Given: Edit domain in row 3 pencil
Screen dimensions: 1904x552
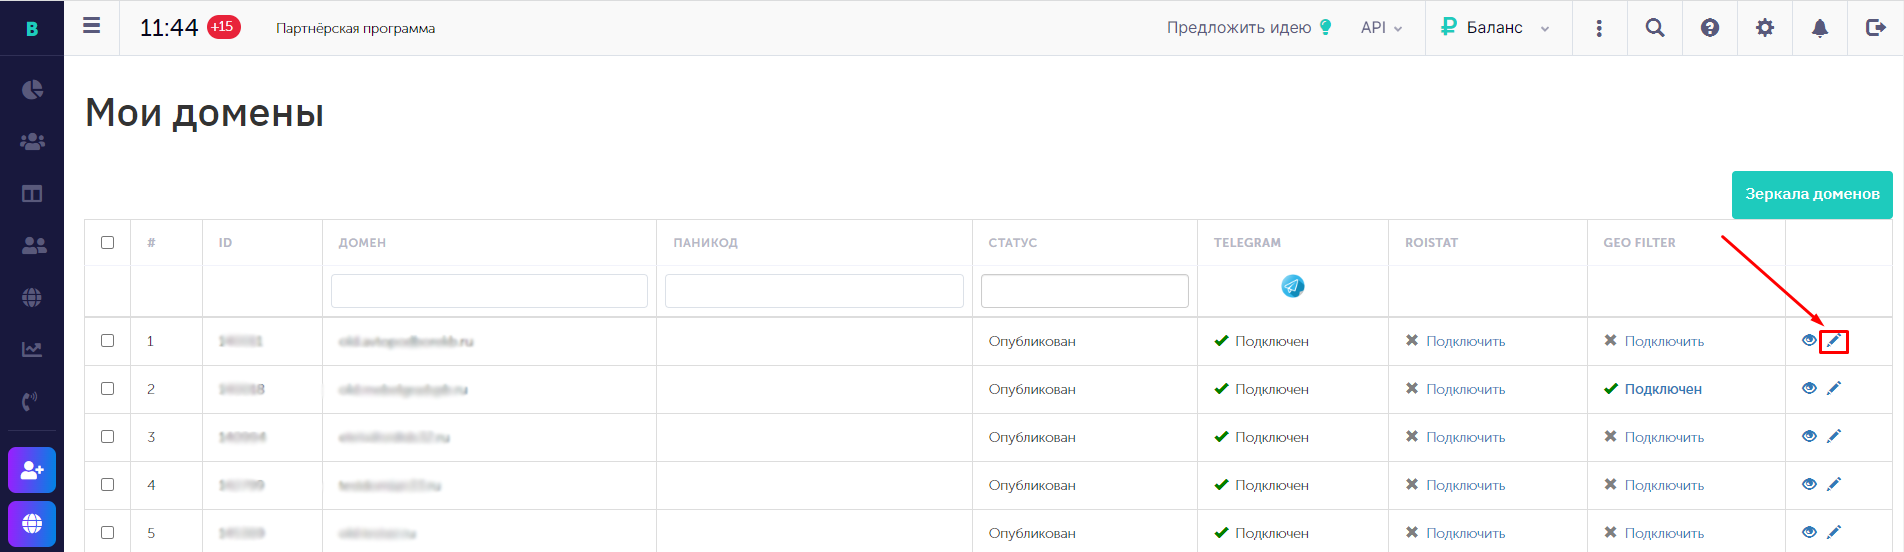Looking at the screenshot, I should click(x=1833, y=437).
